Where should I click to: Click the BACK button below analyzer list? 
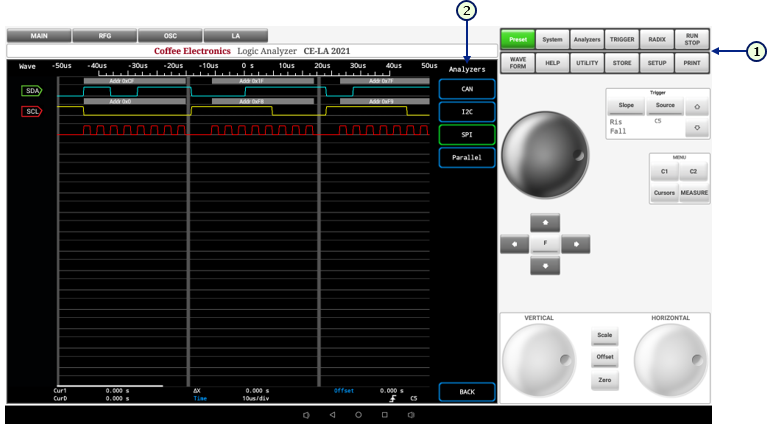point(466,391)
